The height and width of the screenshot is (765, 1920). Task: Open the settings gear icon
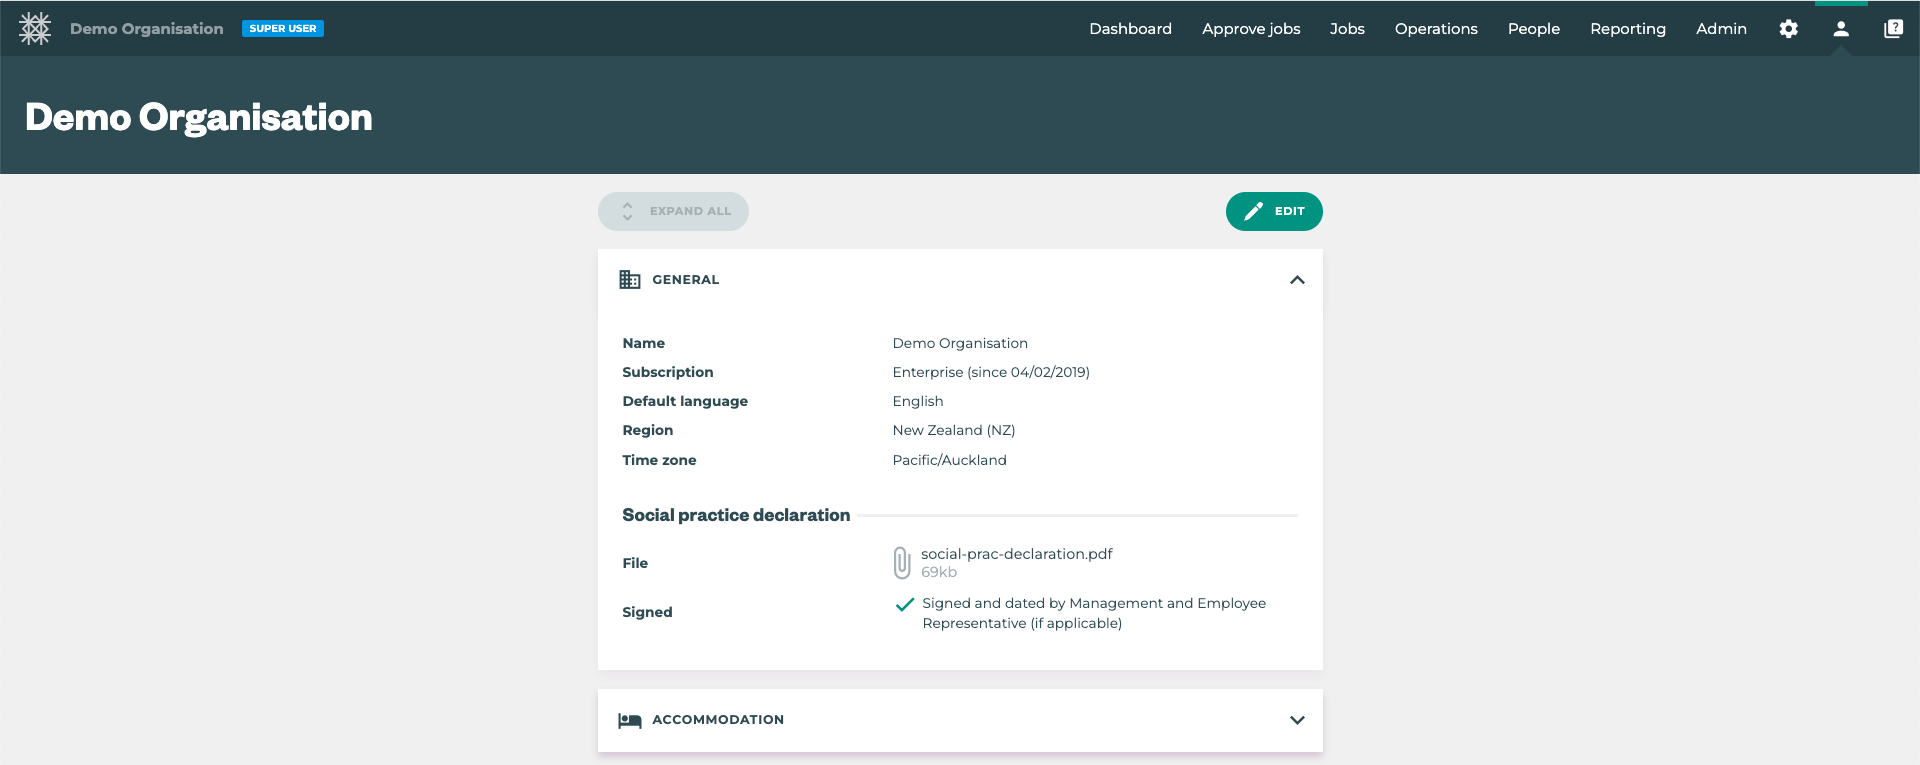(x=1788, y=29)
